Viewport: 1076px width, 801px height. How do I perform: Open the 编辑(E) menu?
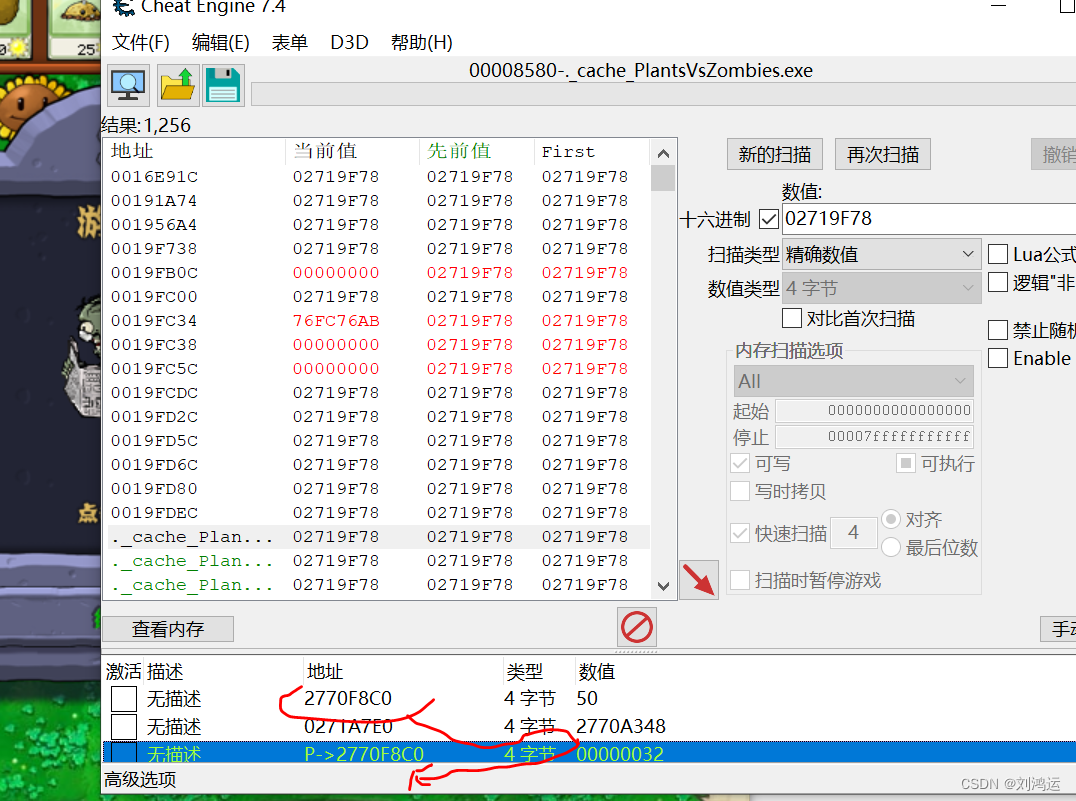(x=220, y=43)
